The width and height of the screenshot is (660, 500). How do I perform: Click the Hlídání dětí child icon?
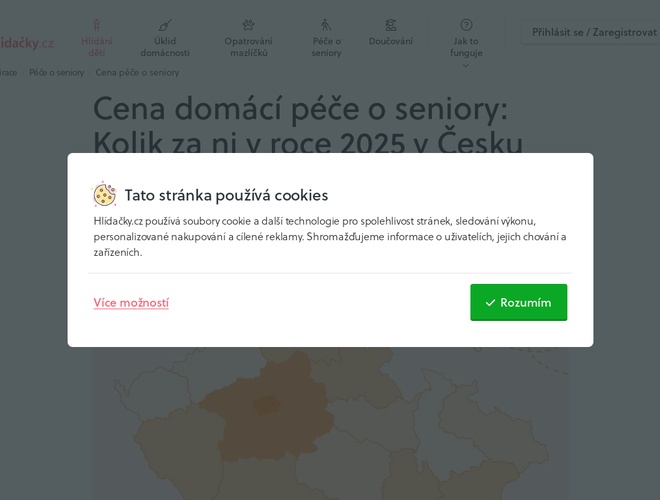coord(96,25)
